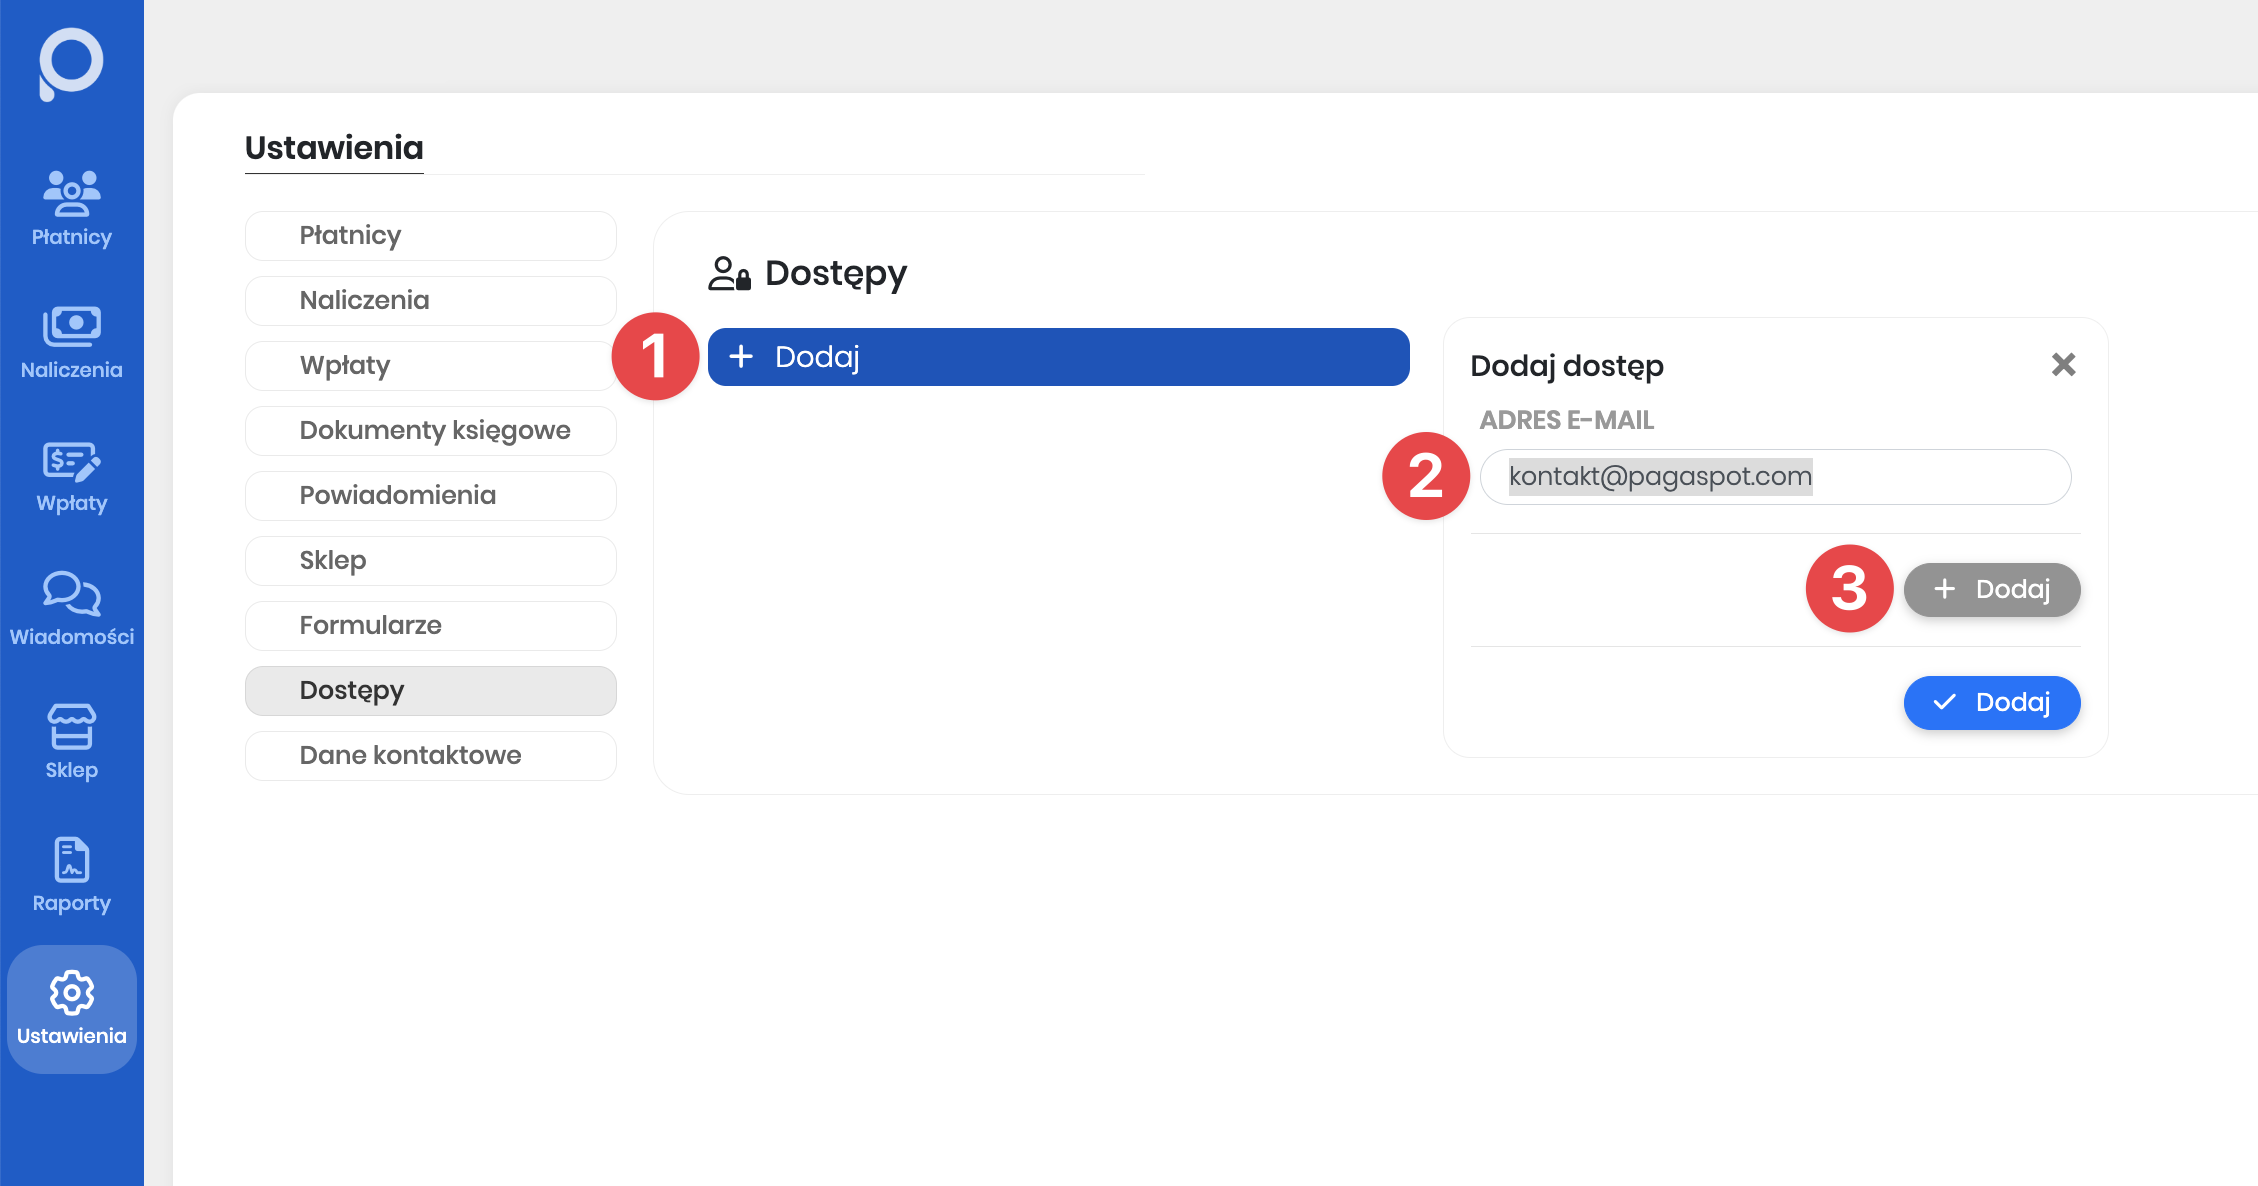Open Wpłaty in the blue sidebar
Image resolution: width=2258 pixels, height=1186 pixels.
point(71,476)
